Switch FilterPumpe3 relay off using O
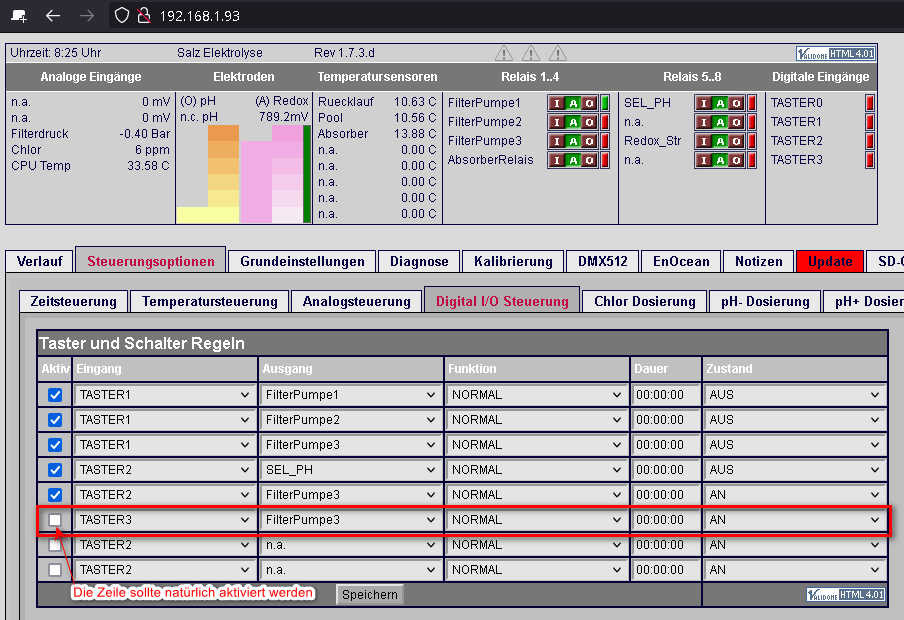904x620 pixels. point(589,141)
